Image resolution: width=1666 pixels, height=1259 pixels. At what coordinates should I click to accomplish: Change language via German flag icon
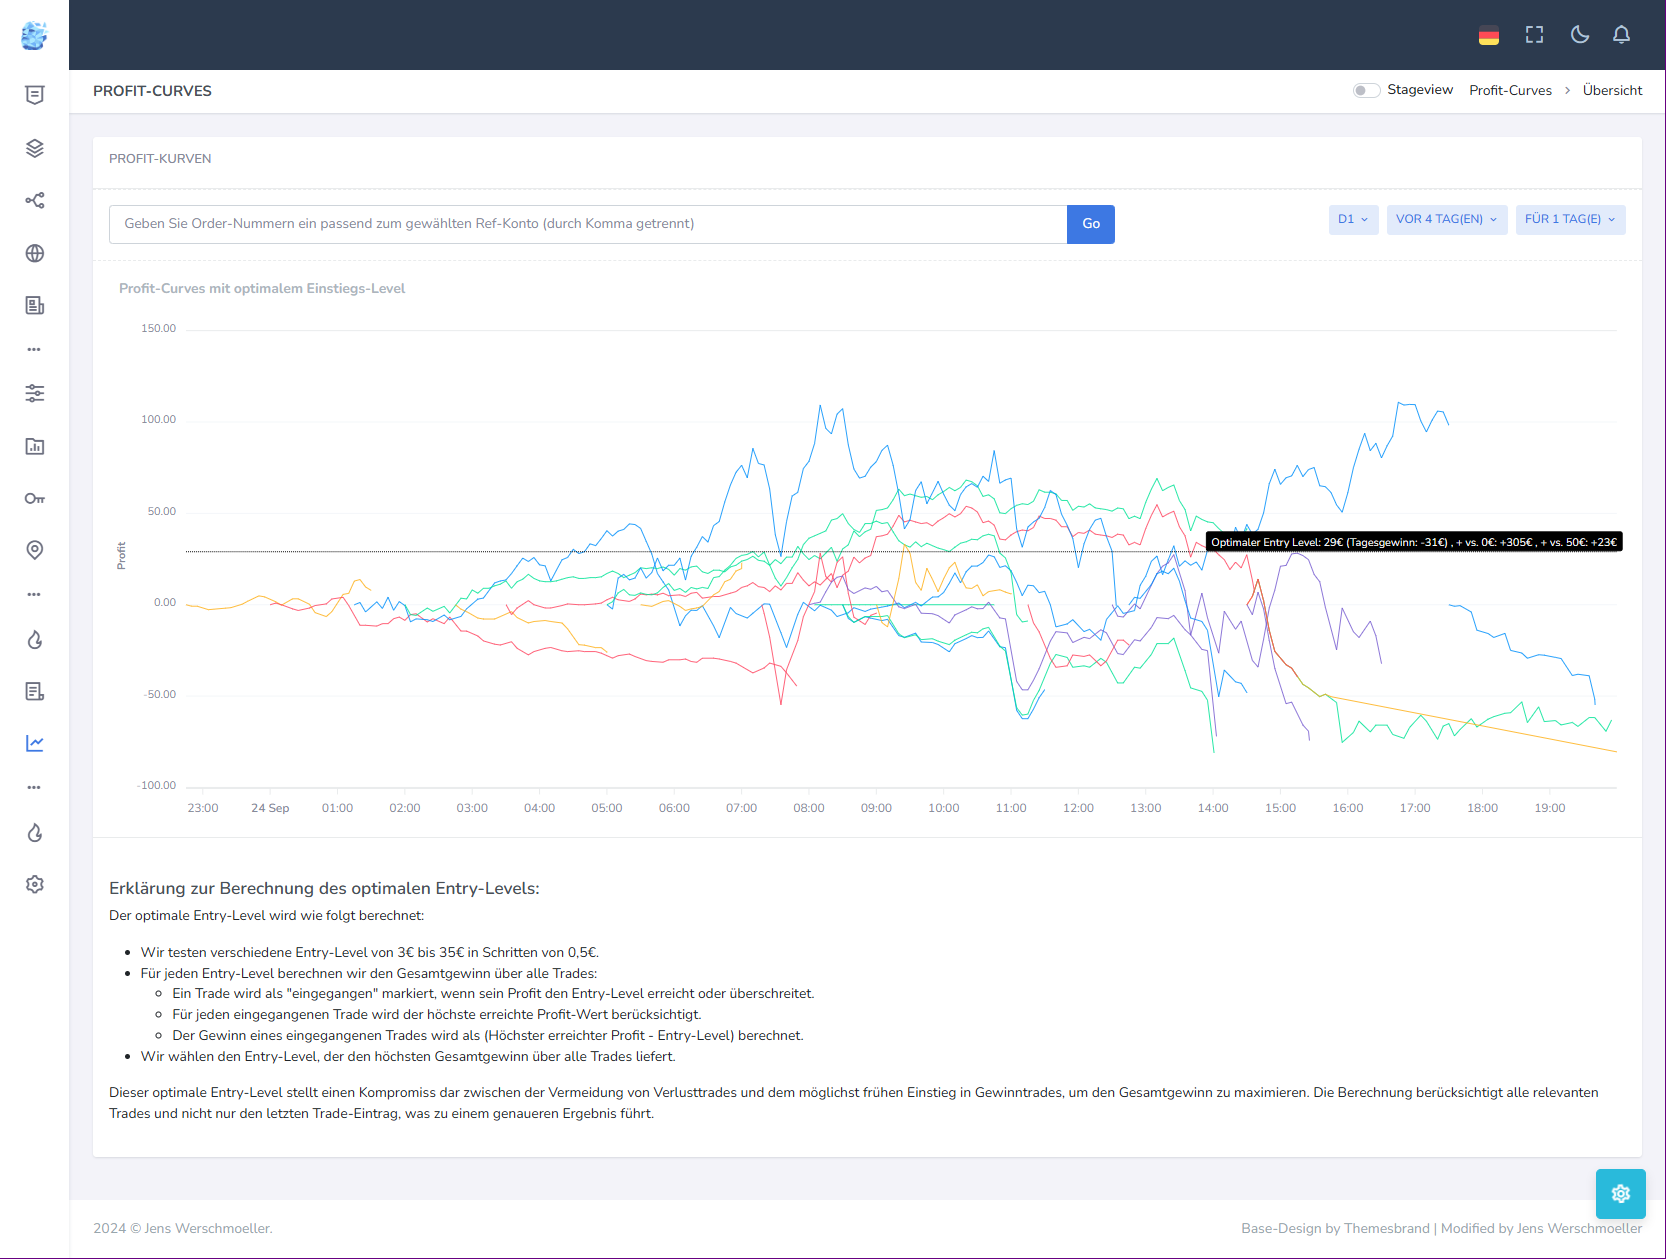point(1489,35)
